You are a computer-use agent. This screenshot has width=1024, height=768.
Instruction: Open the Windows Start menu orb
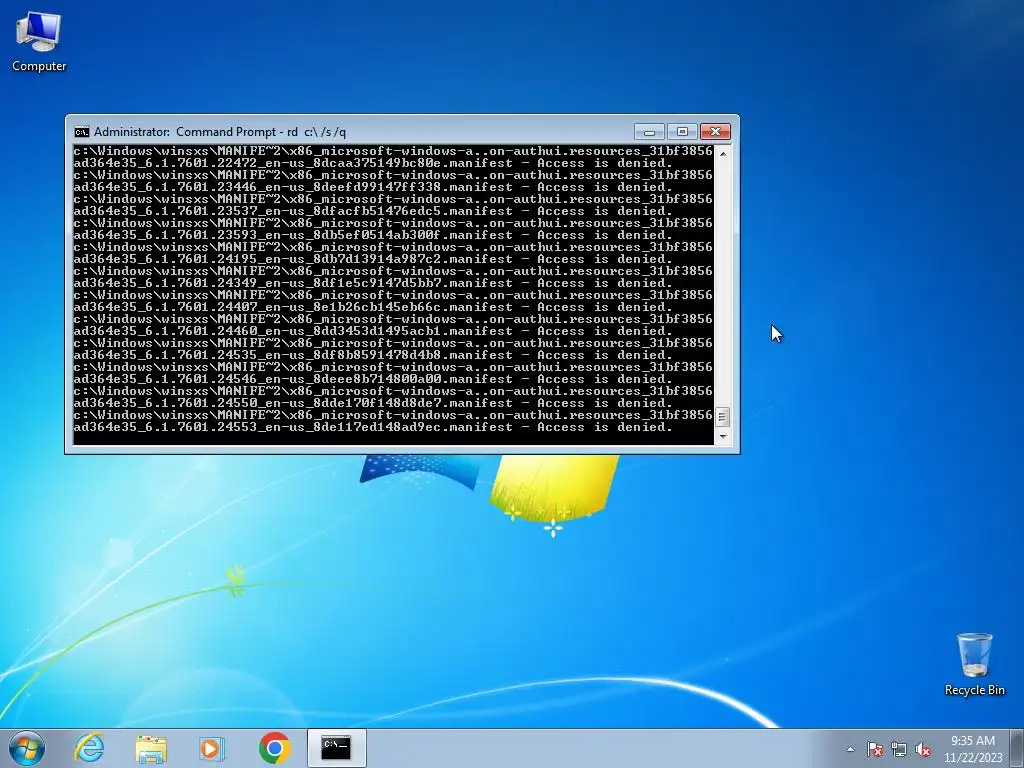27,748
